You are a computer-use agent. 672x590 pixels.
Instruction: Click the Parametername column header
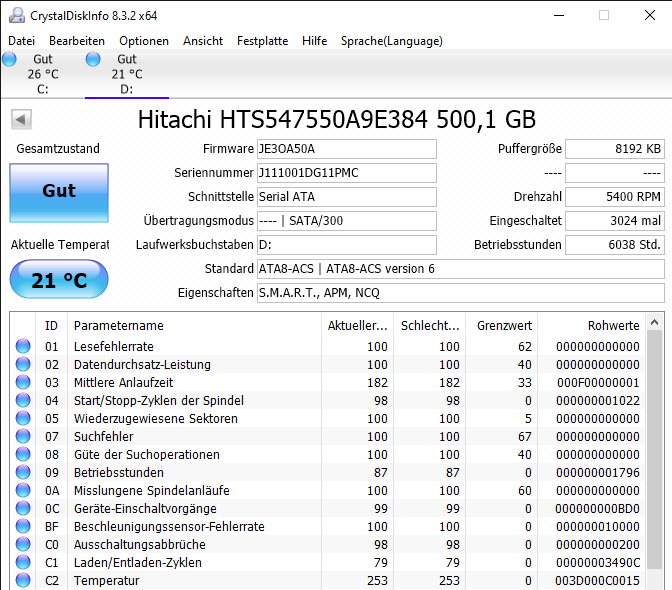[194, 326]
